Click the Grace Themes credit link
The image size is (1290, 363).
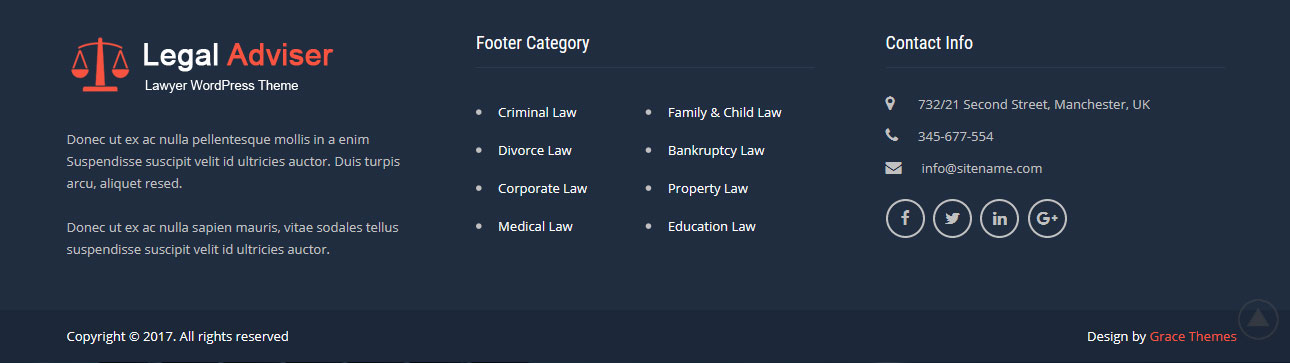[x=1193, y=336]
